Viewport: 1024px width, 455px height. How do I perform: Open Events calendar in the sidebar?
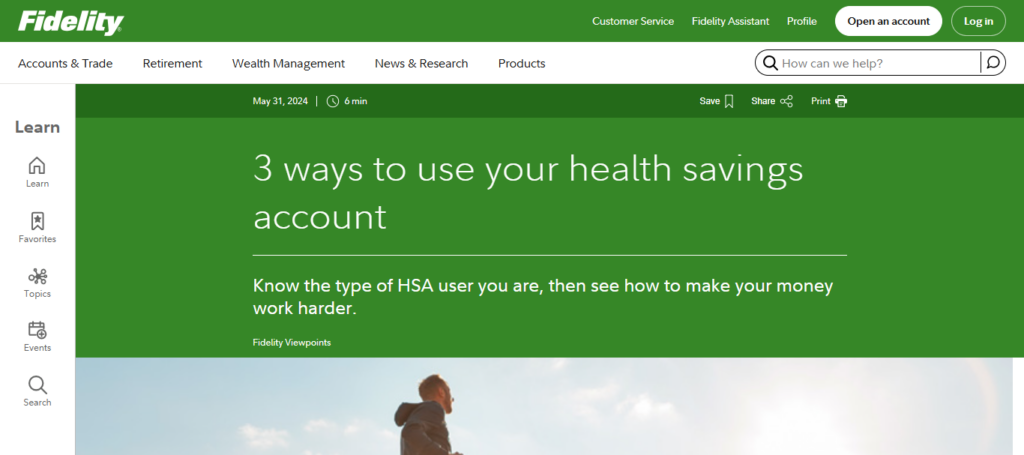[x=37, y=336]
